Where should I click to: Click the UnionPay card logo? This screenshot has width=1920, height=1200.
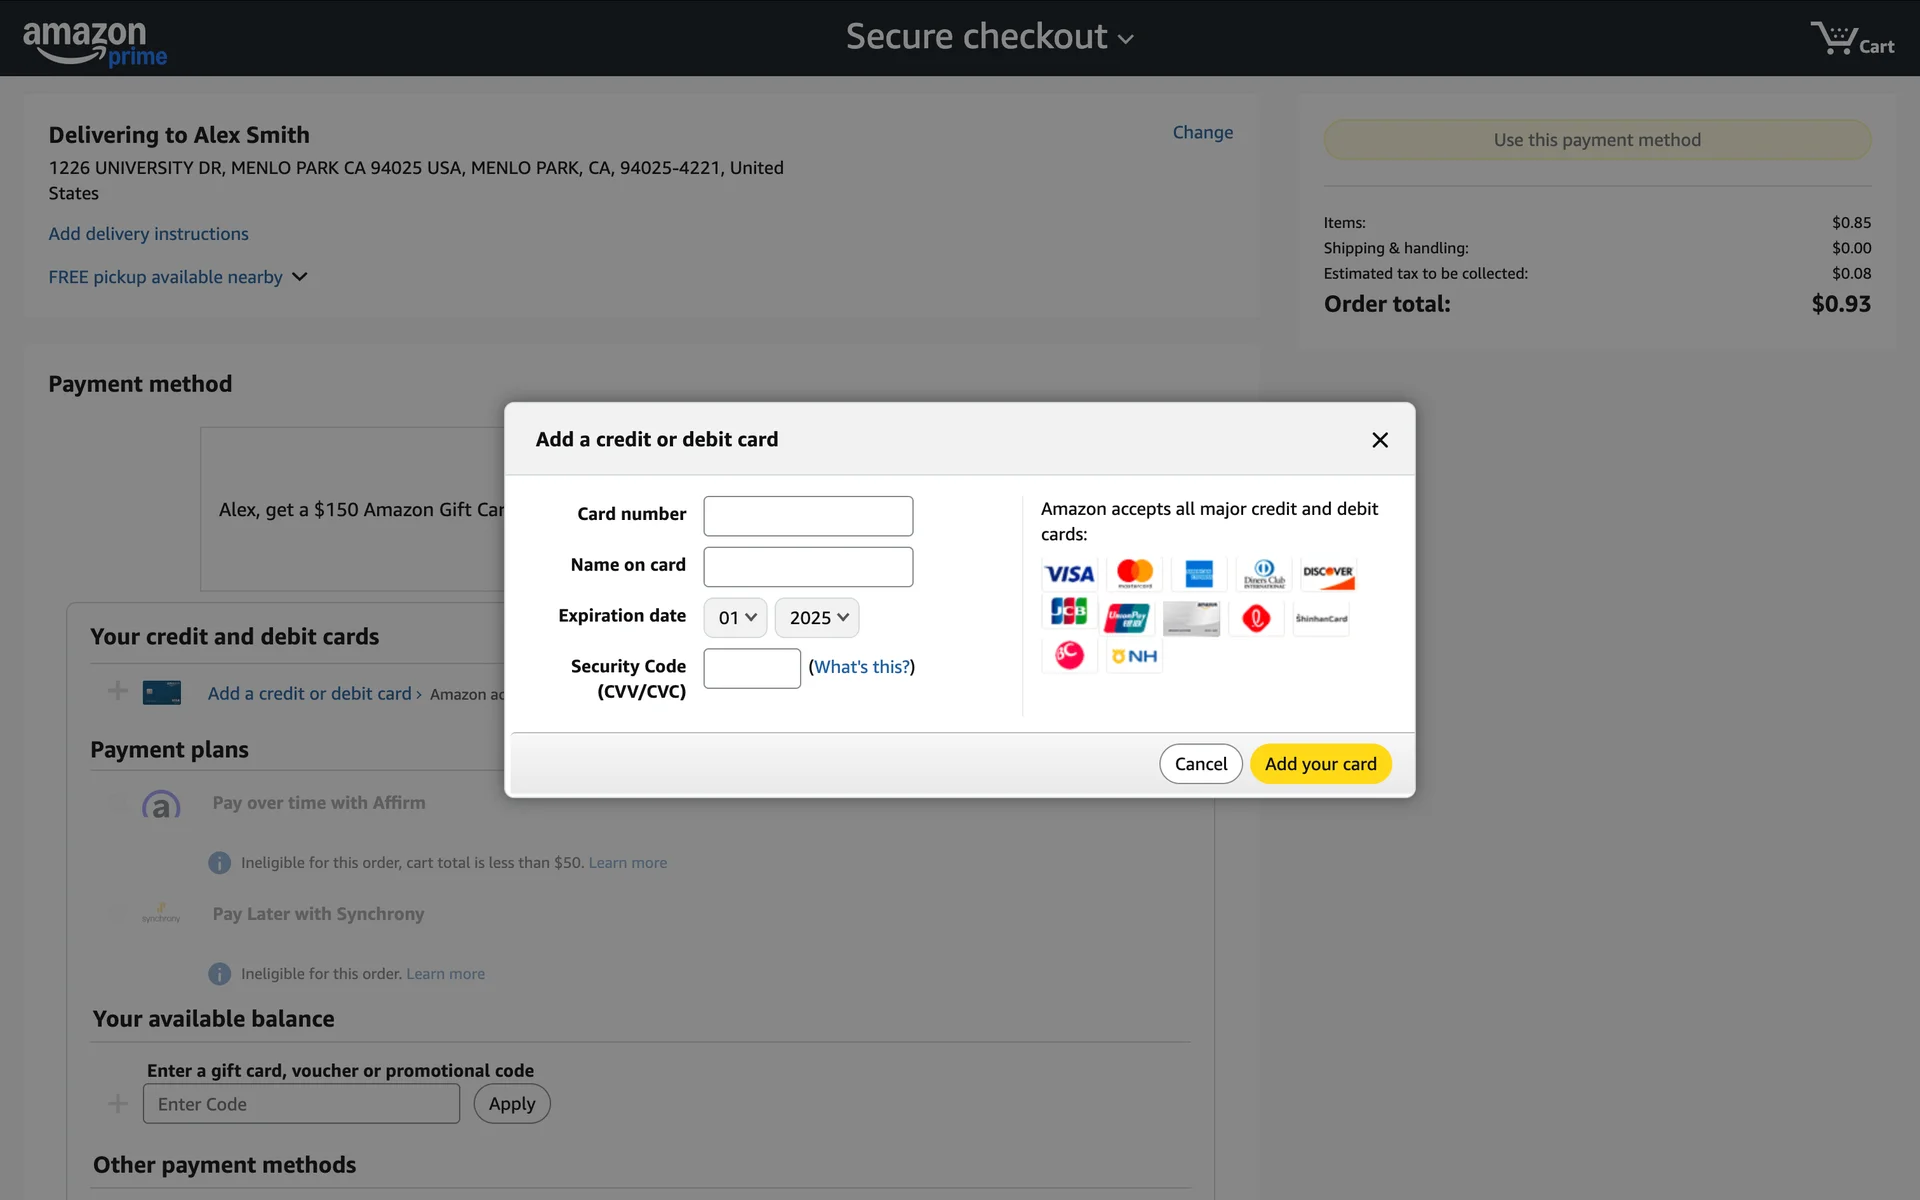pyautogui.click(x=1127, y=619)
